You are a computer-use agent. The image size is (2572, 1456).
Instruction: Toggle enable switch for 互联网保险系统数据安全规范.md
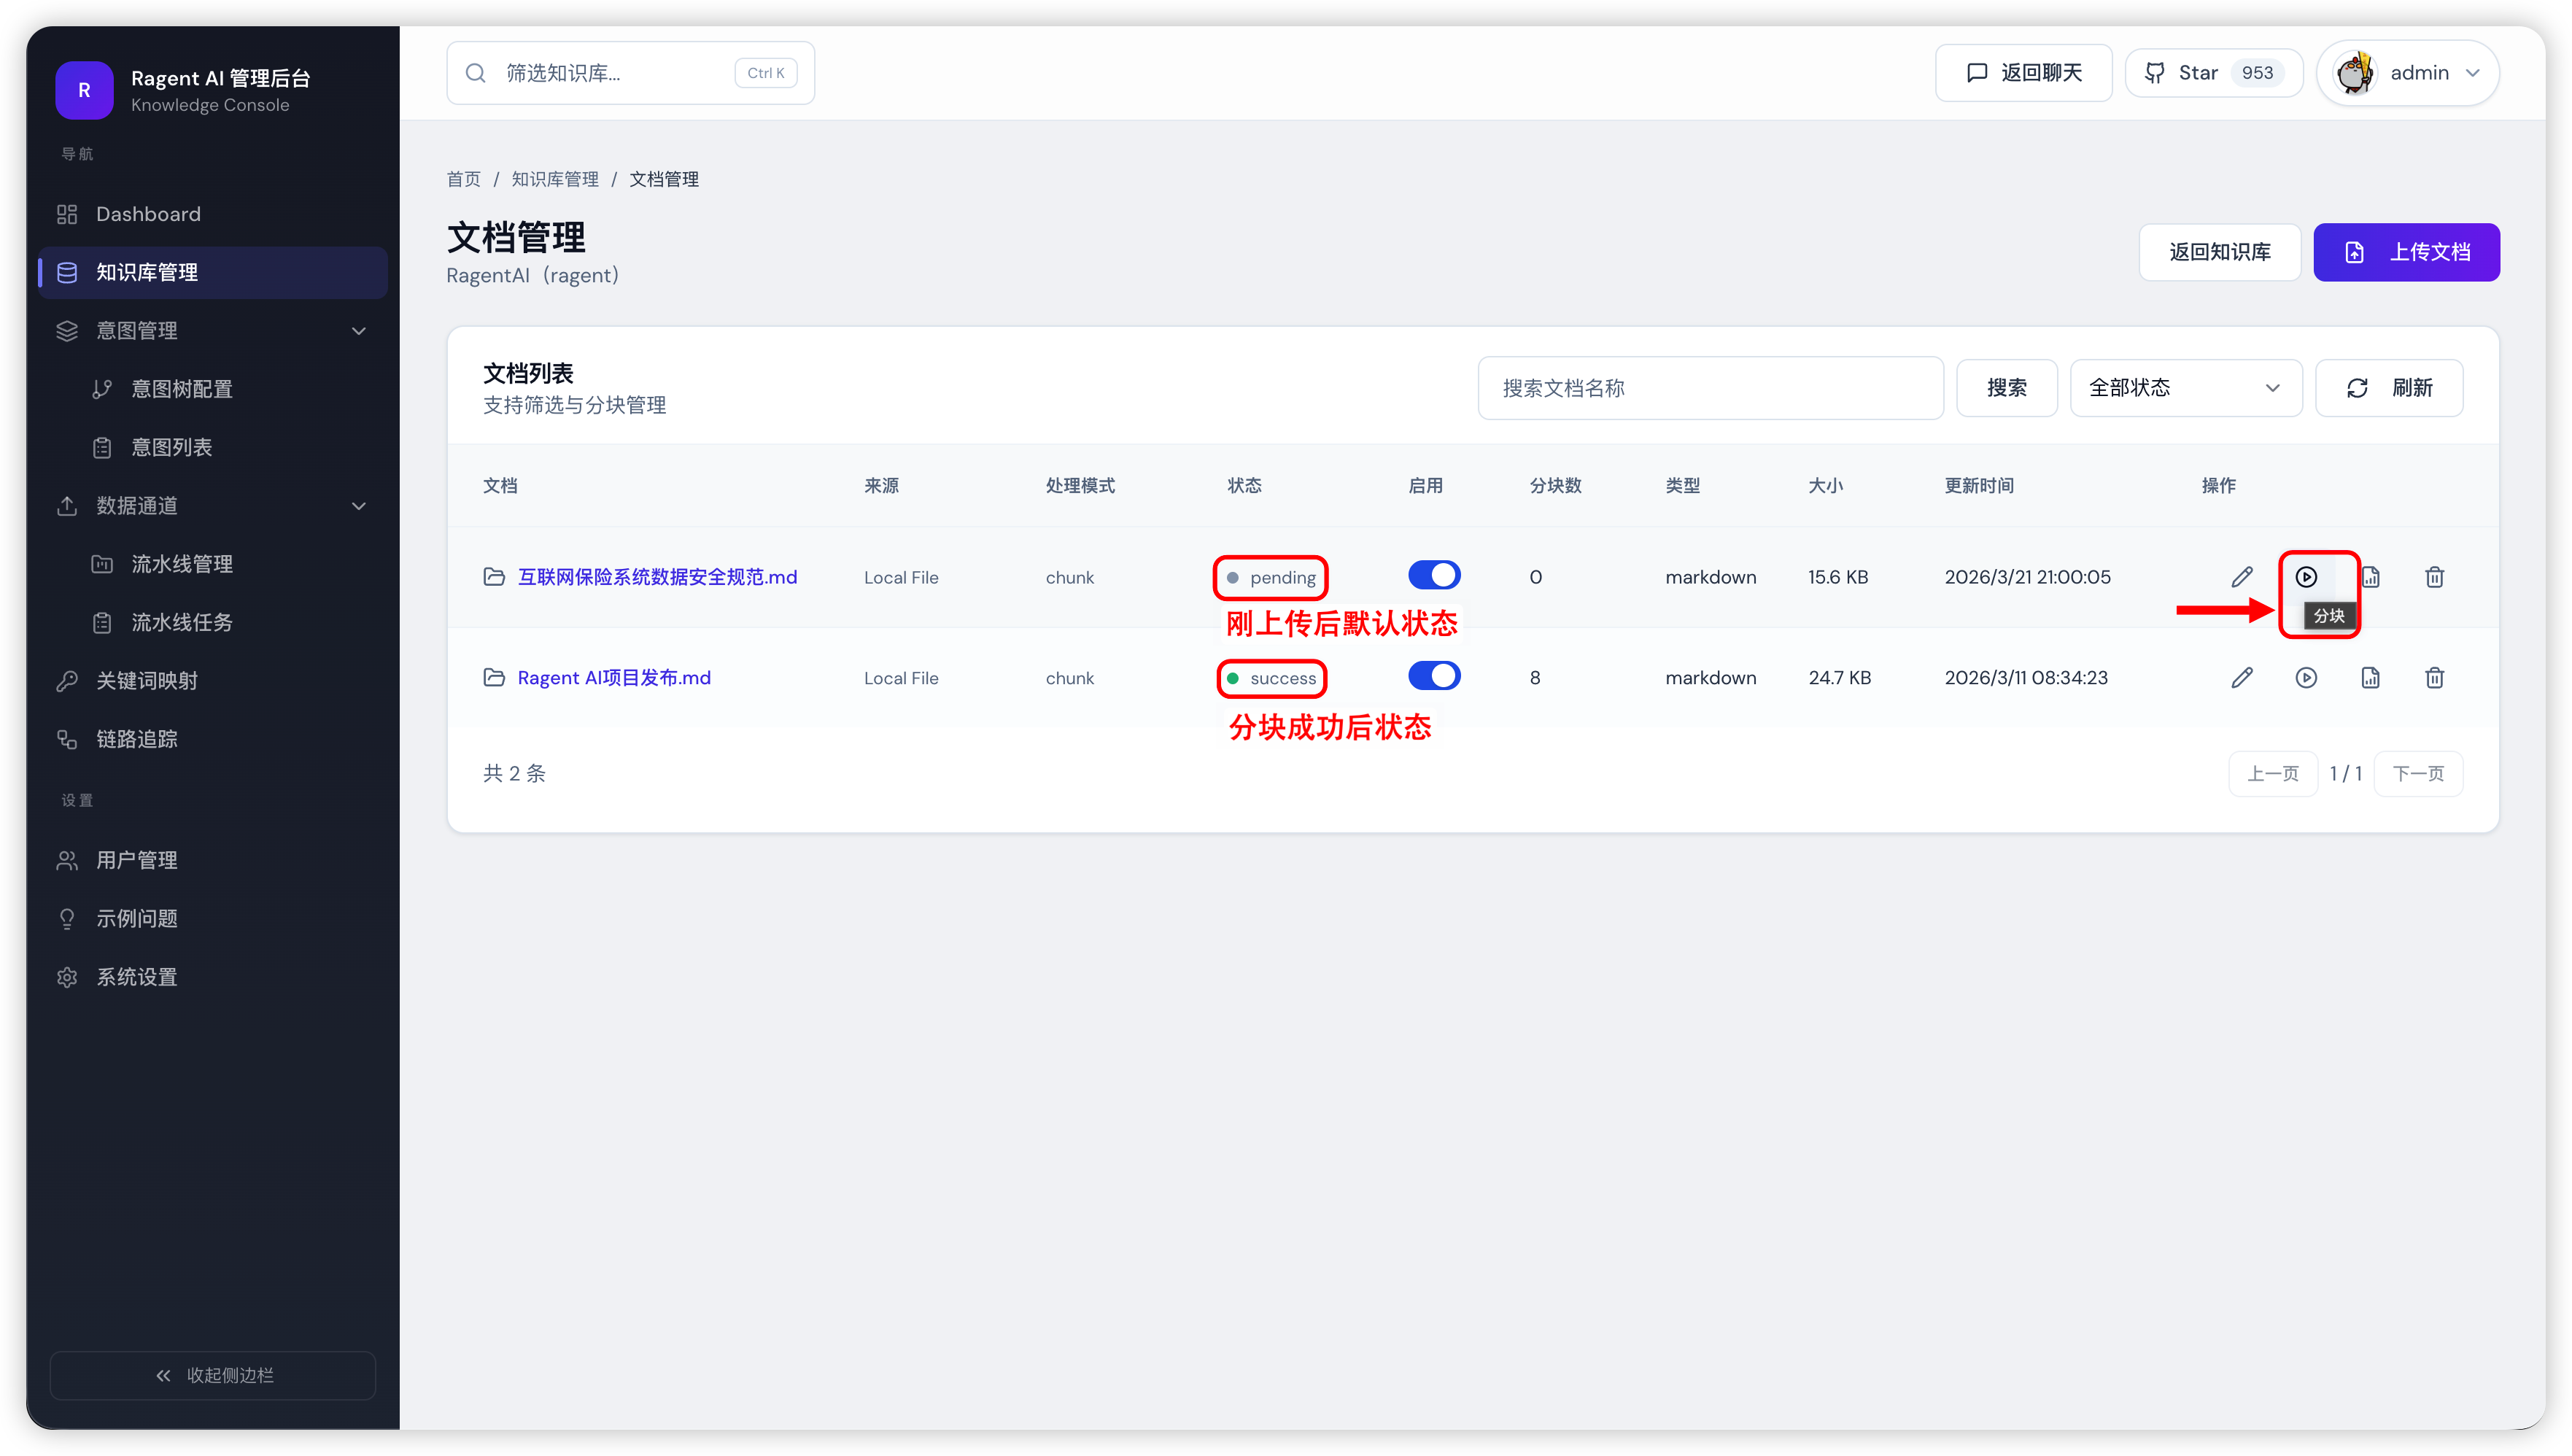pyautogui.click(x=1433, y=575)
